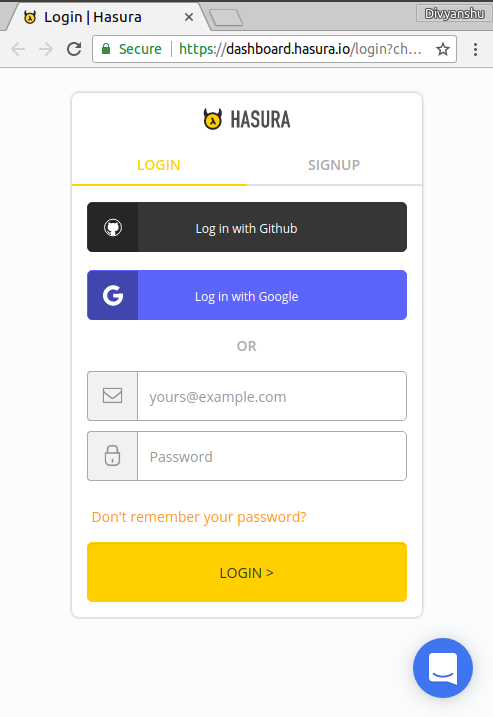
Task: Click the Divyanshu profile button
Action: click(454, 13)
